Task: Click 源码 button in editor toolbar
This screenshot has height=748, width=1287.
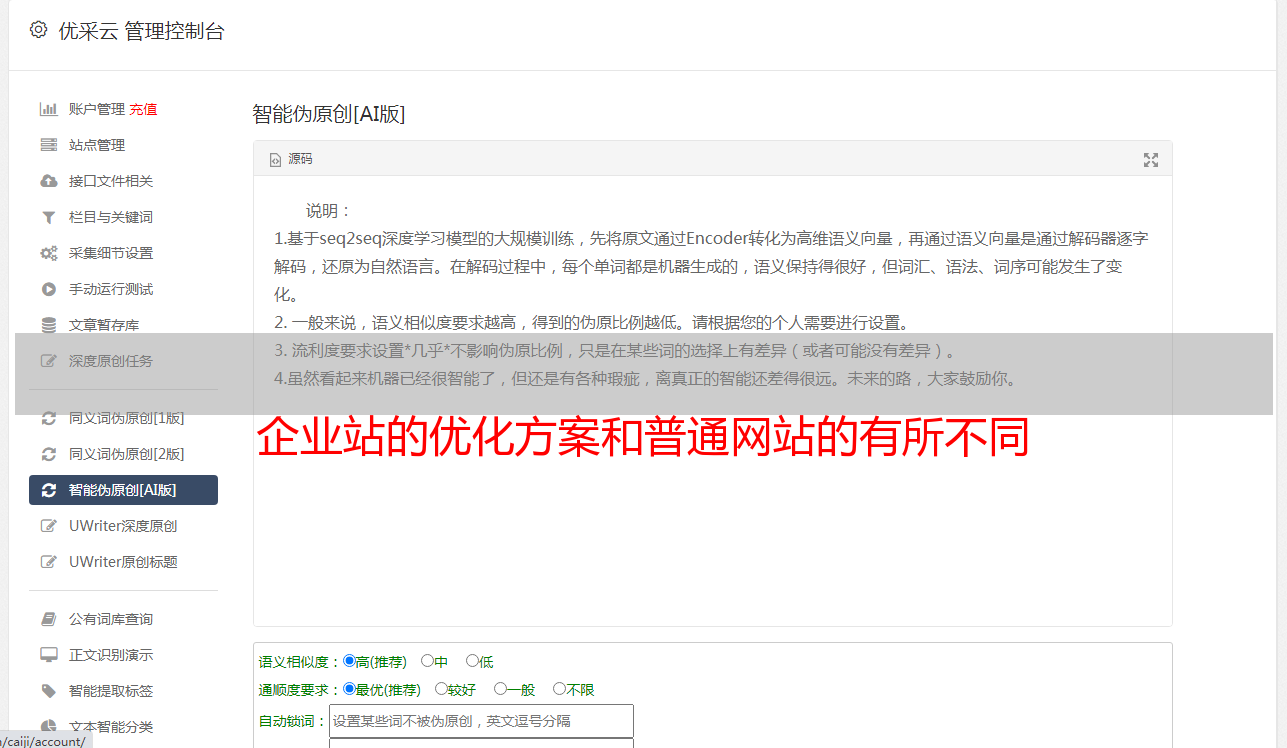Action: [x=291, y=159]
